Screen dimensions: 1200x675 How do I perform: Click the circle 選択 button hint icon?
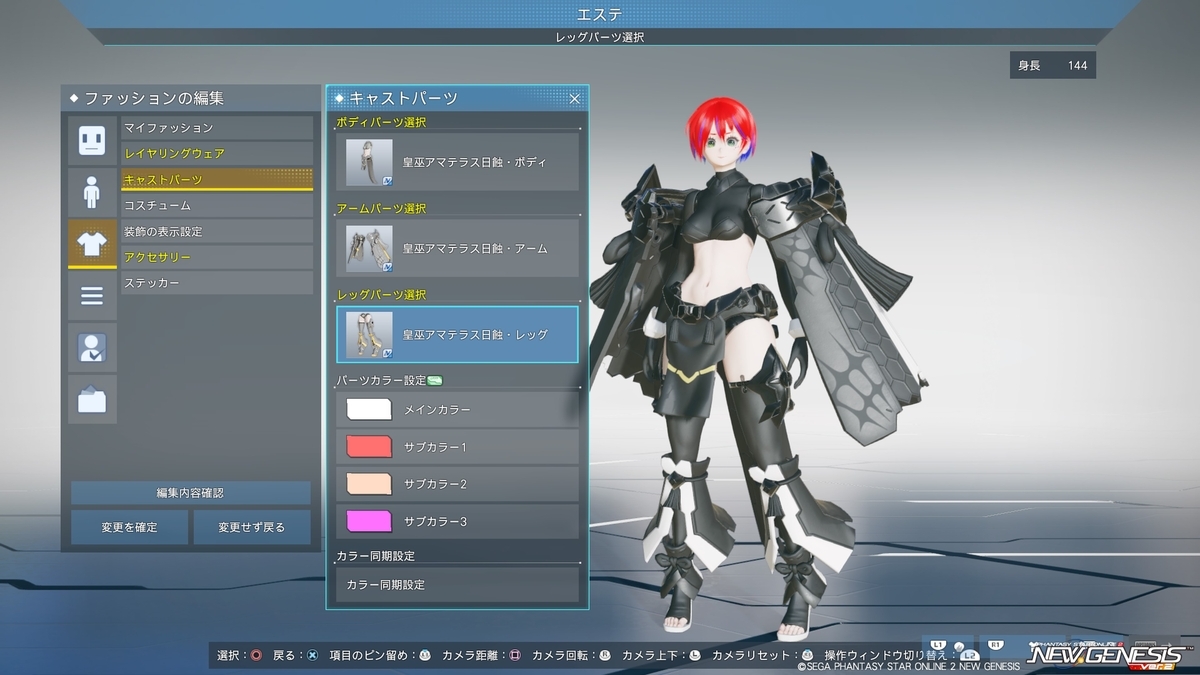[256, 655]
